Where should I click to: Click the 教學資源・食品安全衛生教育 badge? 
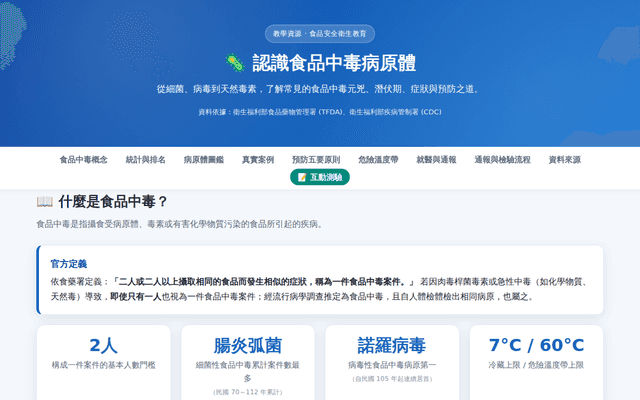(320, 34)
